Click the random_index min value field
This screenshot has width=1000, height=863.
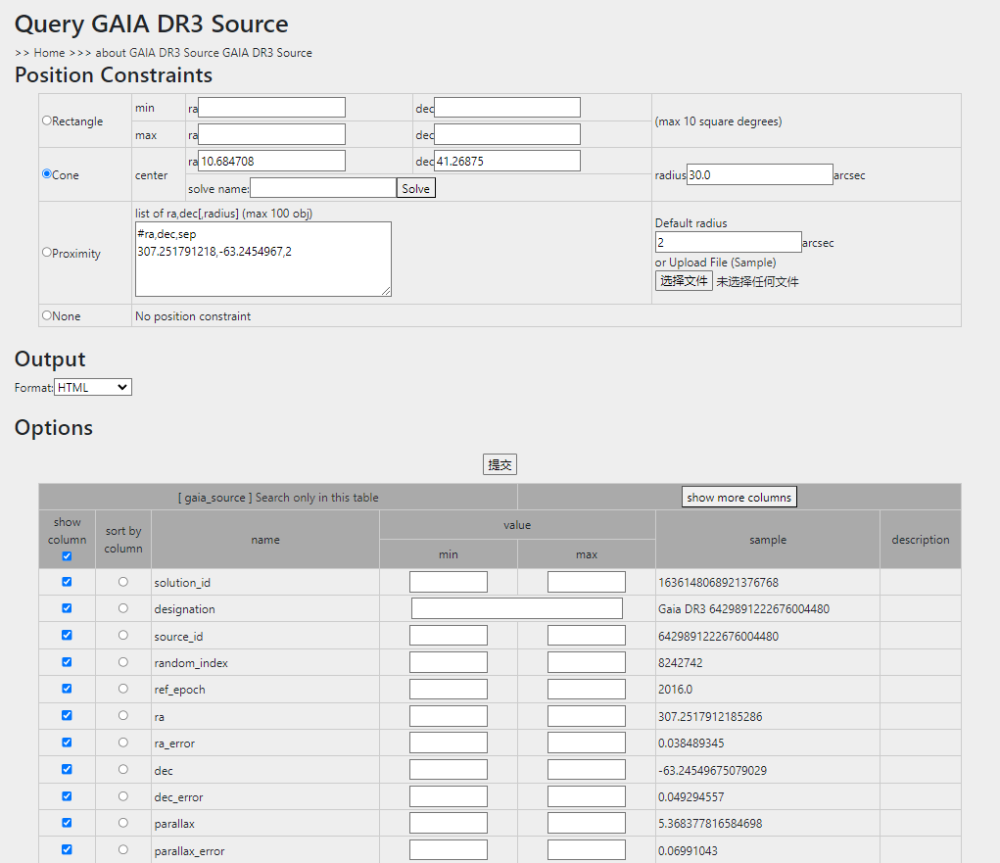click(448, 662)
